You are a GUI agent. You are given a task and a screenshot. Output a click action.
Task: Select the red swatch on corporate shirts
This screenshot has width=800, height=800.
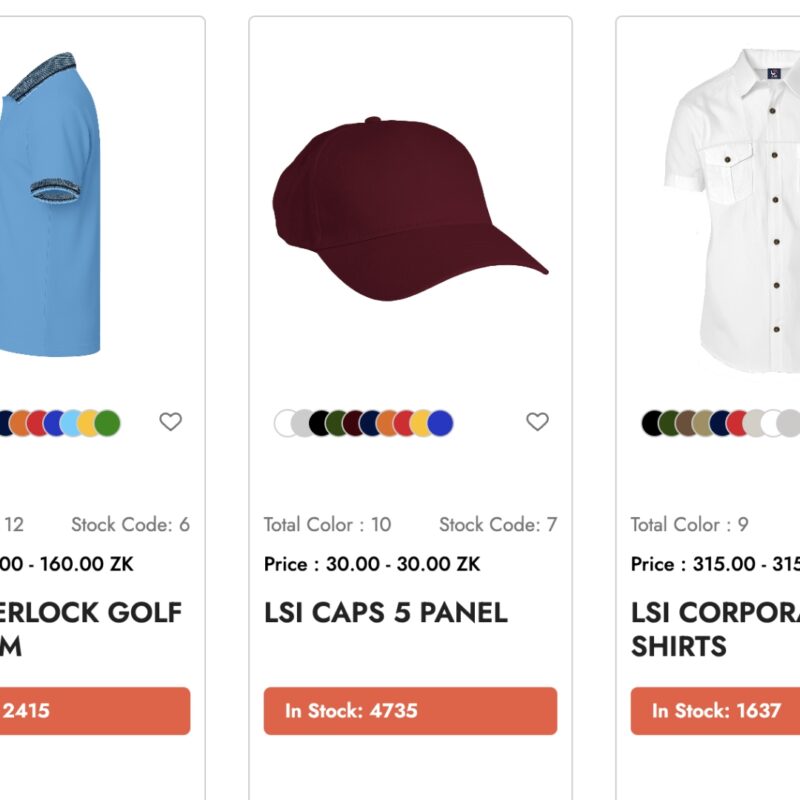pos(737,422)
